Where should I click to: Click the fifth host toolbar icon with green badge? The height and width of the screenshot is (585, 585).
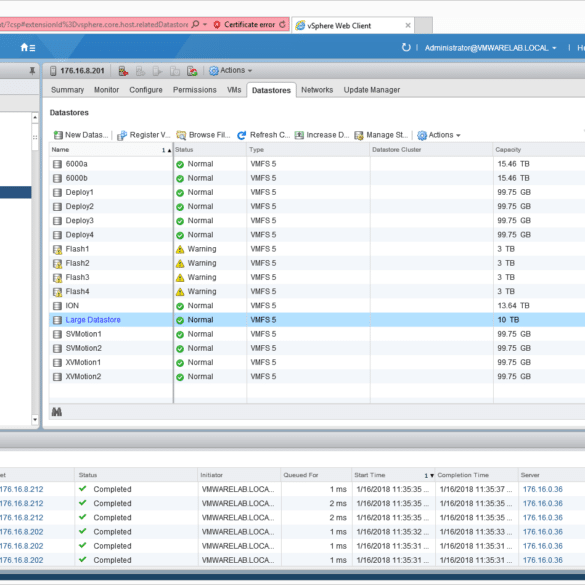click(192, 71)
